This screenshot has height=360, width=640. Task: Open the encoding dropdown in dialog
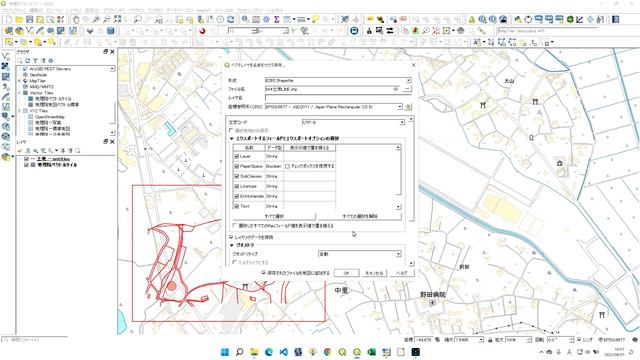[x=353, y=122]
